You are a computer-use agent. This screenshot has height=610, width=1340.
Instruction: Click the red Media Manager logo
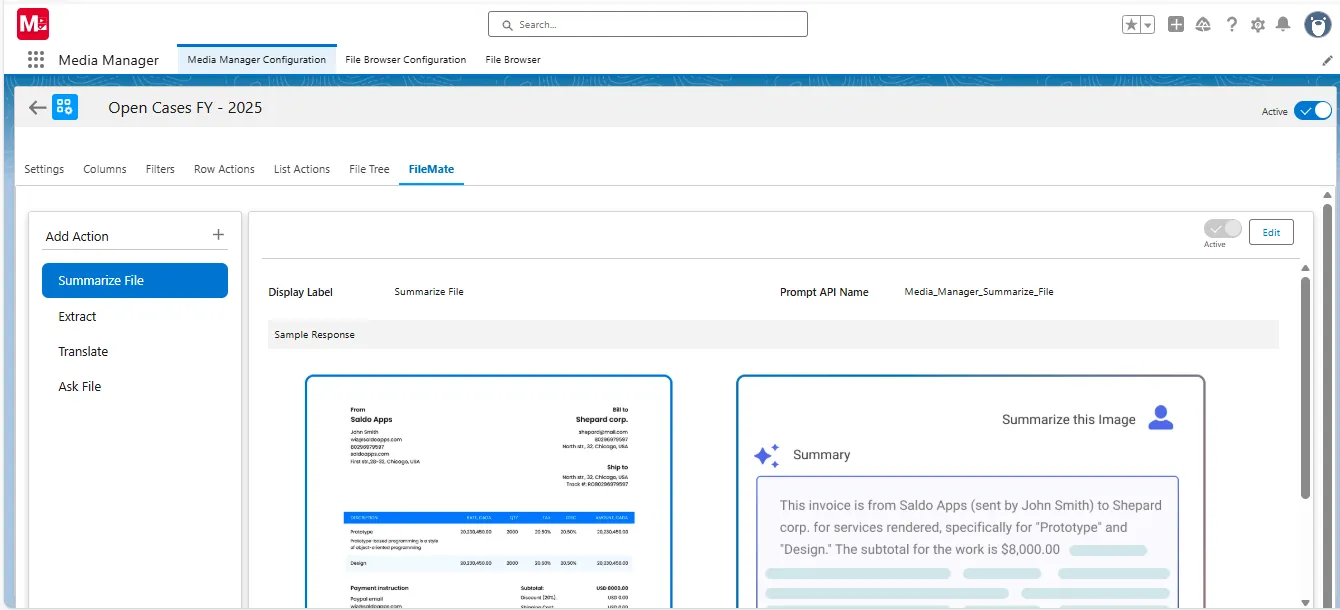[33, 24]
